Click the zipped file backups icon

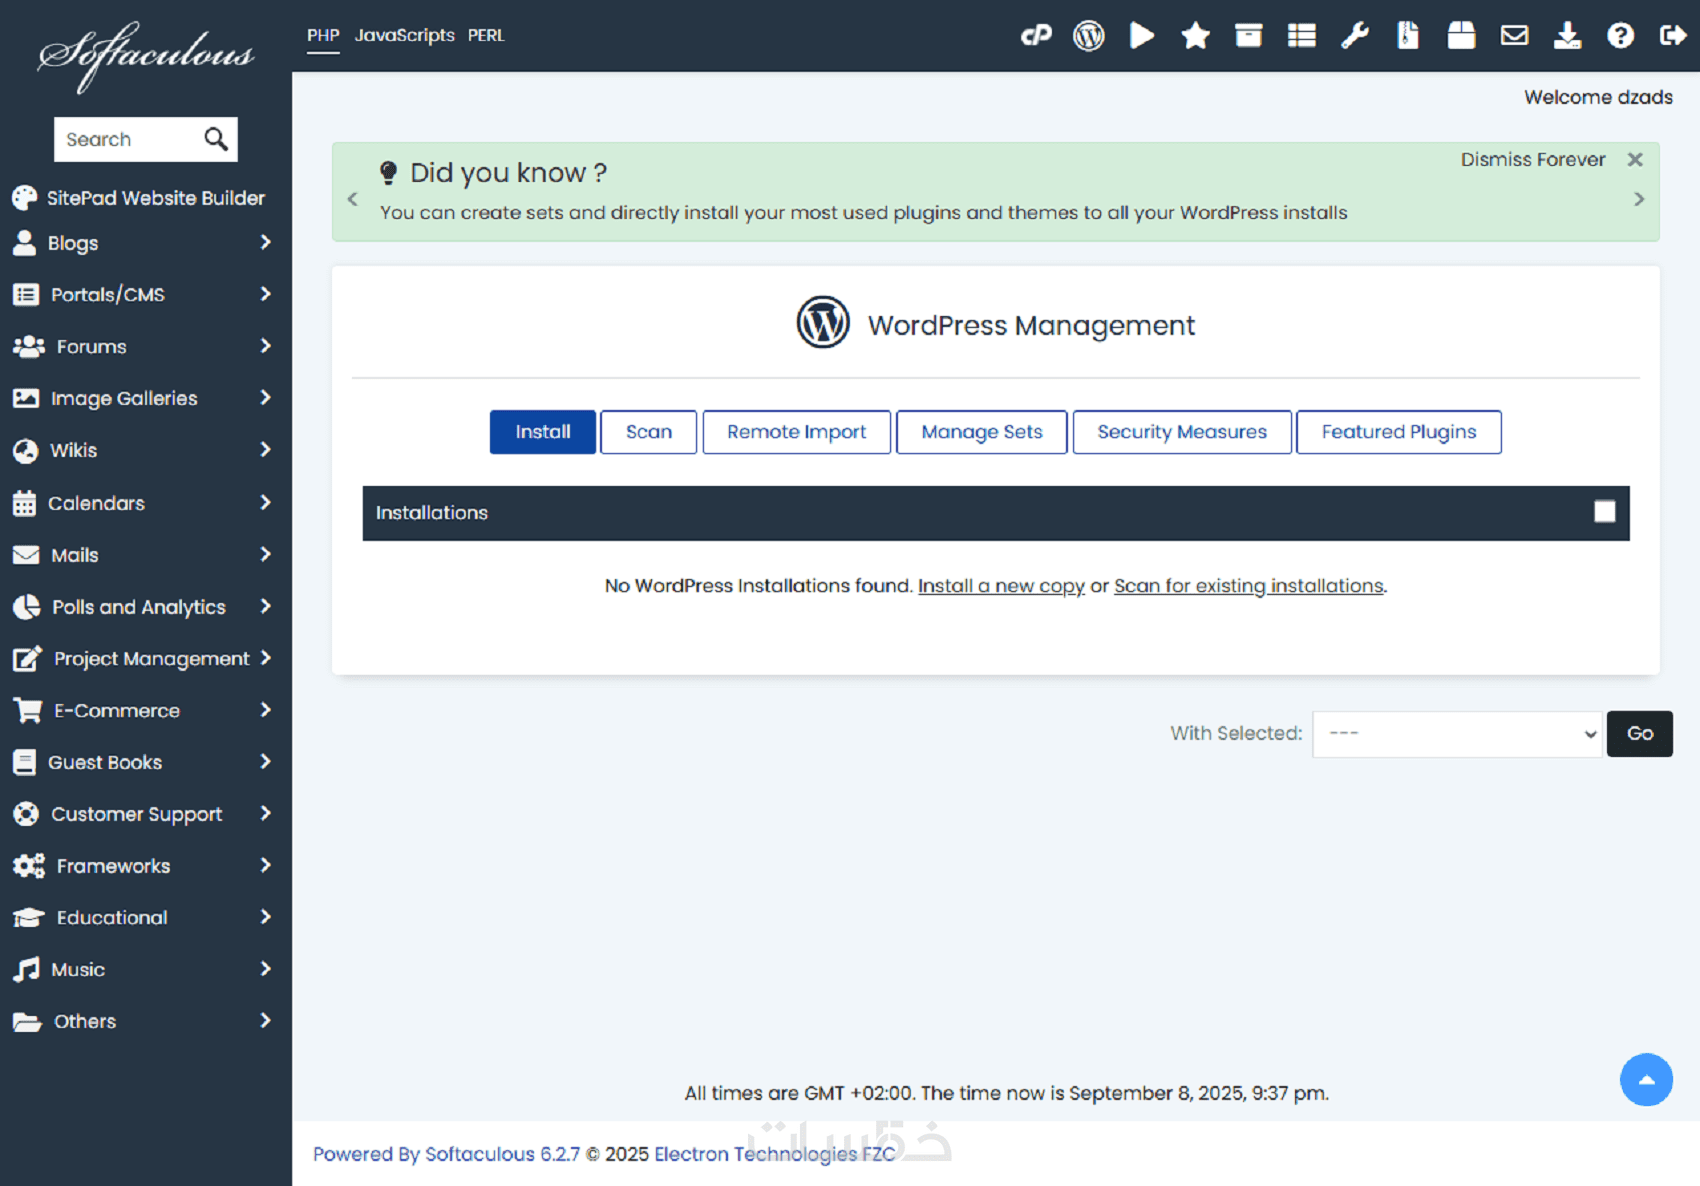tap(1408, 36)
